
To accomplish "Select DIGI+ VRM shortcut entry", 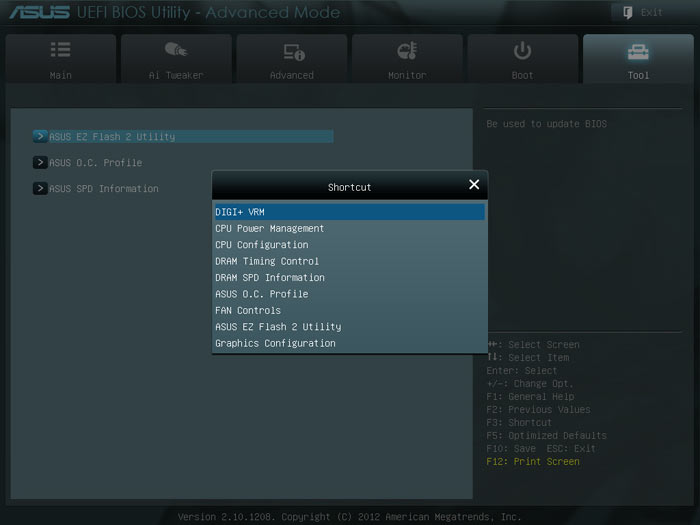I will click(350, 212).
